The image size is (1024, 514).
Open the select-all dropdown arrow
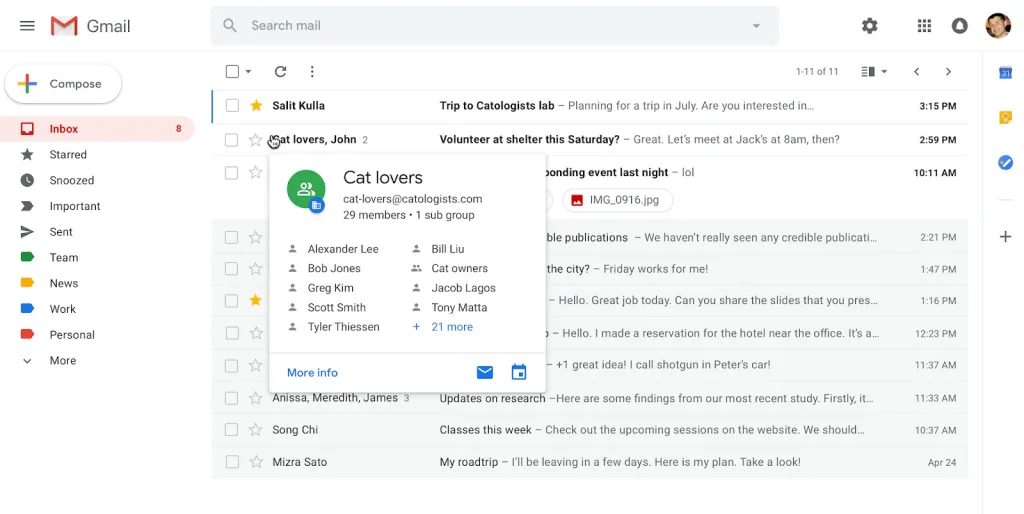249,72
